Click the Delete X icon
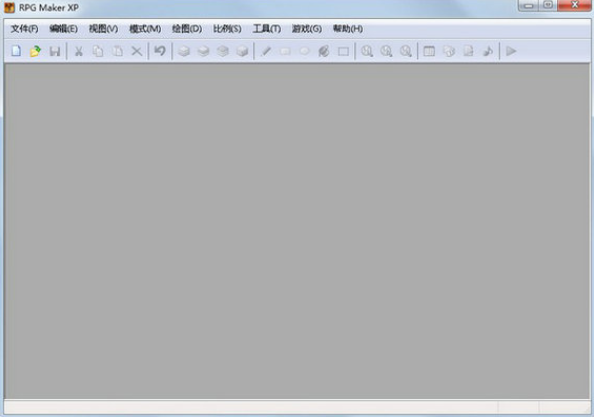 click(x=137, y=51)
